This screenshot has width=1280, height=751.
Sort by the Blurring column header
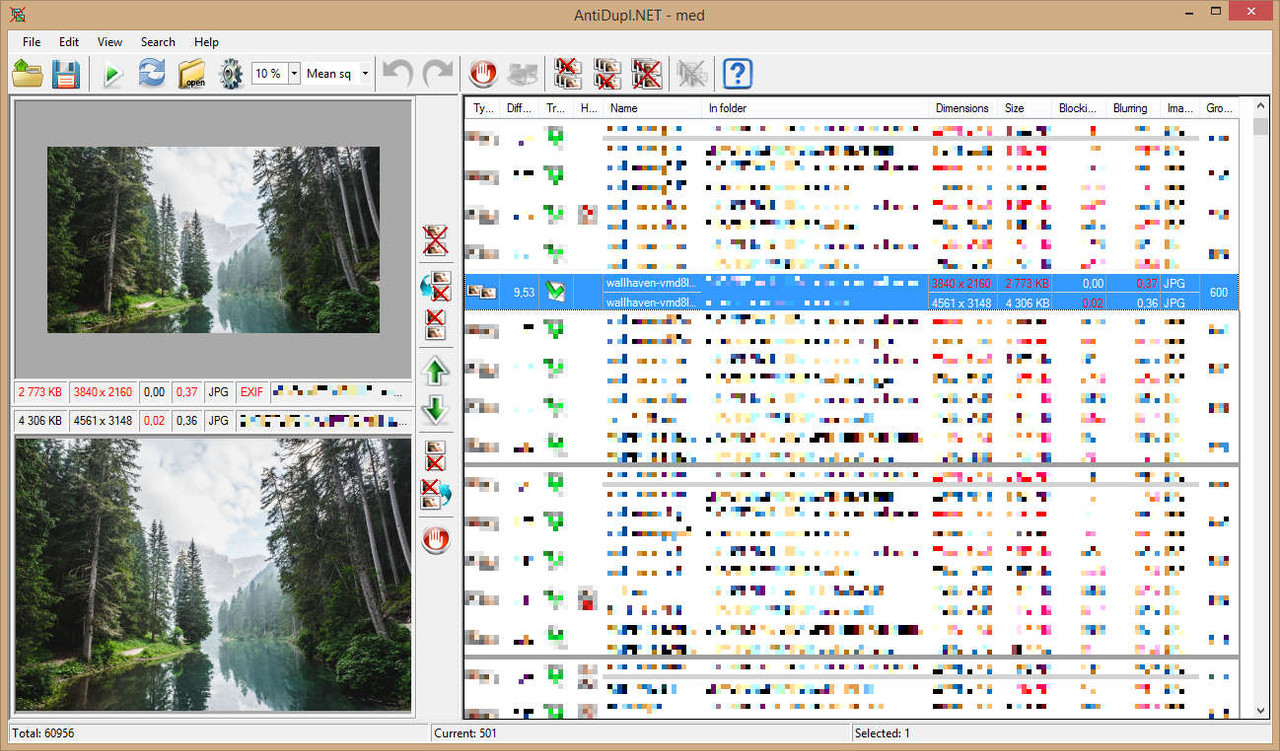point(1134,108)
